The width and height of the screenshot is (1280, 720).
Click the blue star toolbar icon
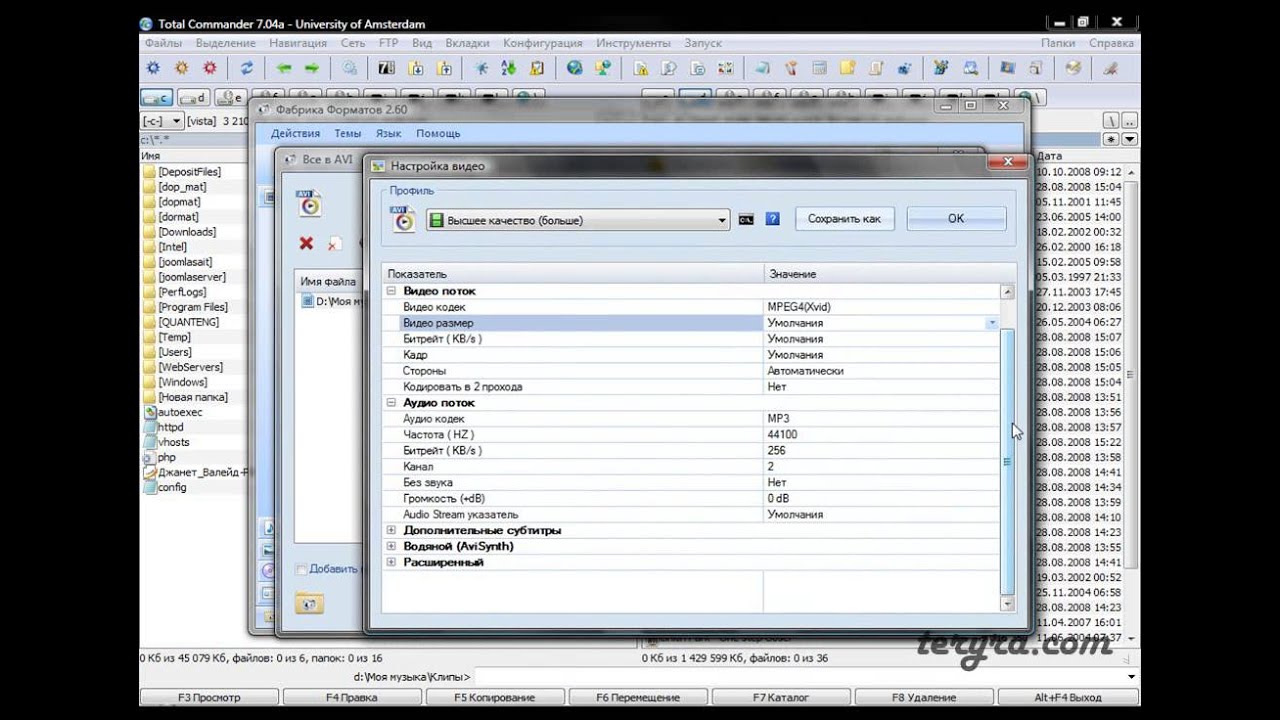point(480,68)
